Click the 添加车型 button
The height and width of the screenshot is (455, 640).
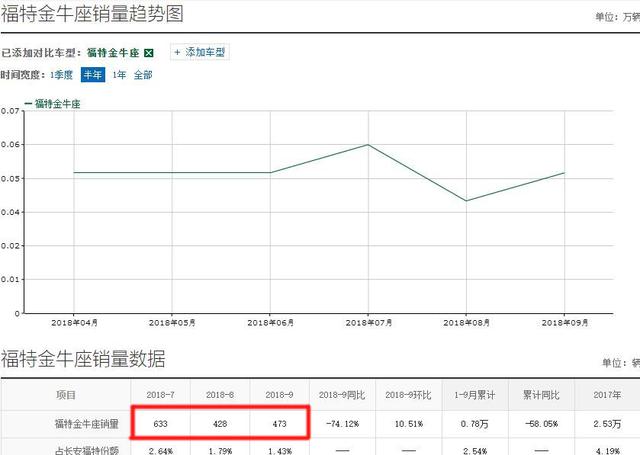tap(200, 52)
